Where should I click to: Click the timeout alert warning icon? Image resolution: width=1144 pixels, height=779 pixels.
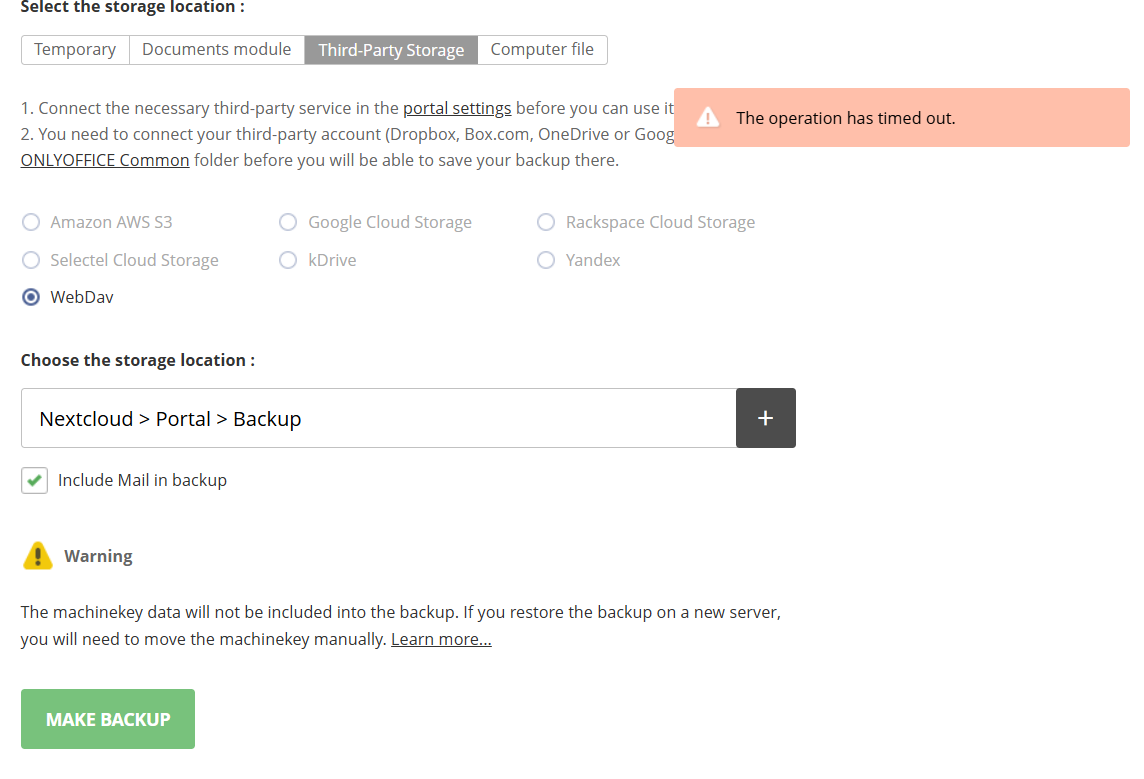[x=708, y=118]
